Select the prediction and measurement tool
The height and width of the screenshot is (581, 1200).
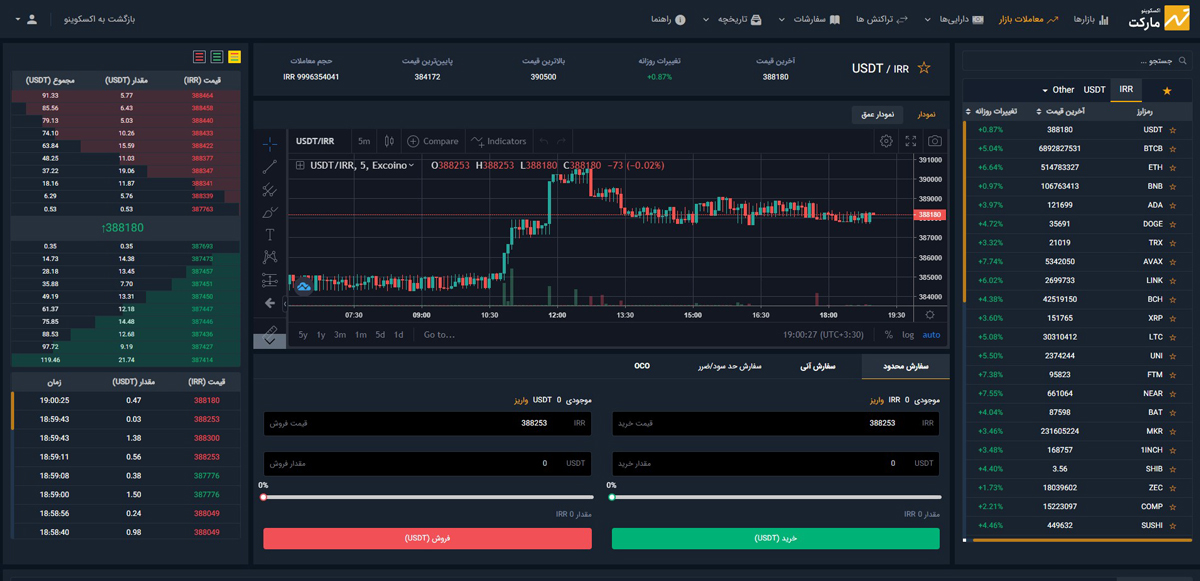[x=269, y=280]
